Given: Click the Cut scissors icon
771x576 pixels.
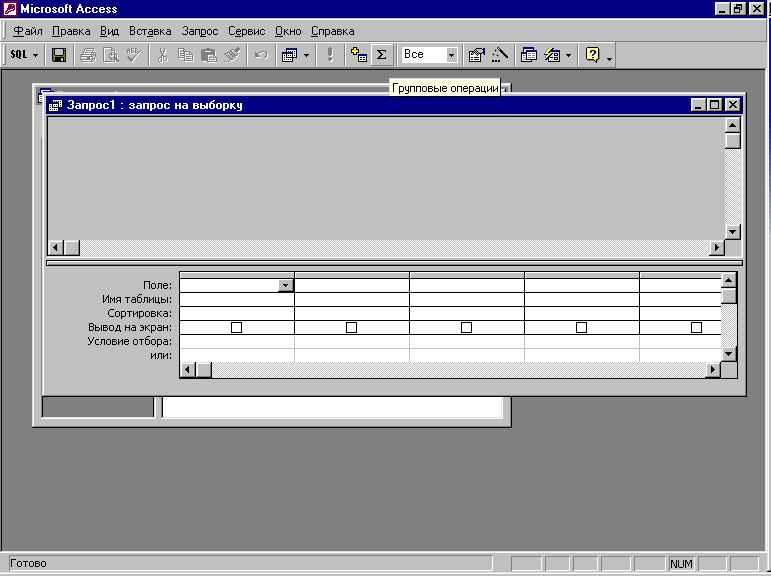Looking at the screenshot, I should pos(163,55).
